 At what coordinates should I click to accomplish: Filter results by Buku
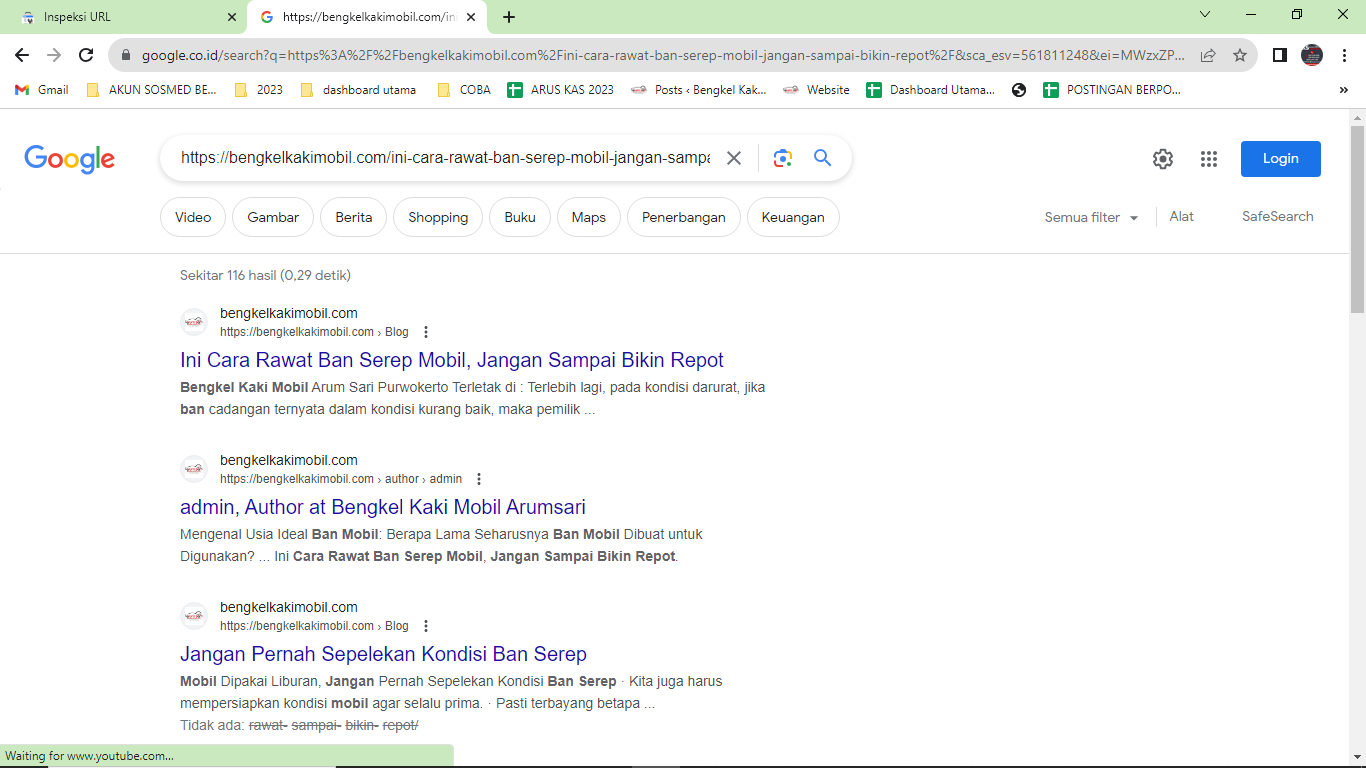[520, 217]
